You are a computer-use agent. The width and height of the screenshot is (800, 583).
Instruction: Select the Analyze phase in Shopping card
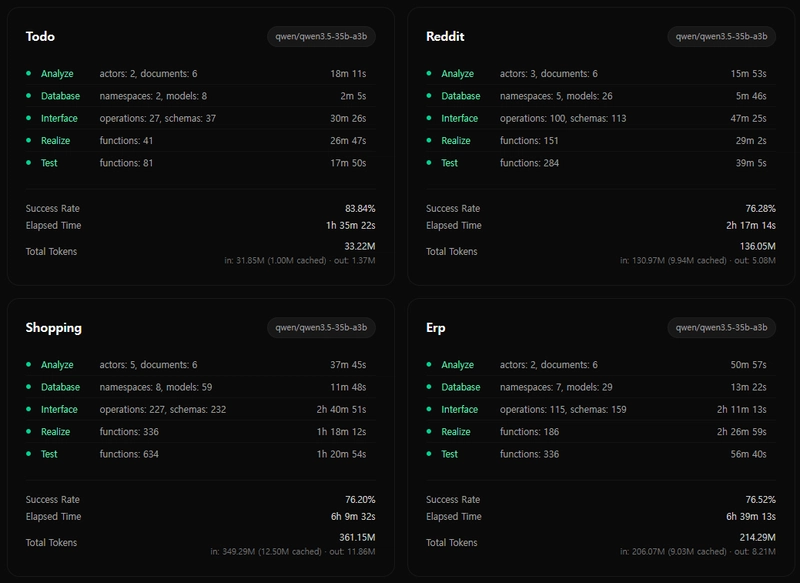(57, 365)
